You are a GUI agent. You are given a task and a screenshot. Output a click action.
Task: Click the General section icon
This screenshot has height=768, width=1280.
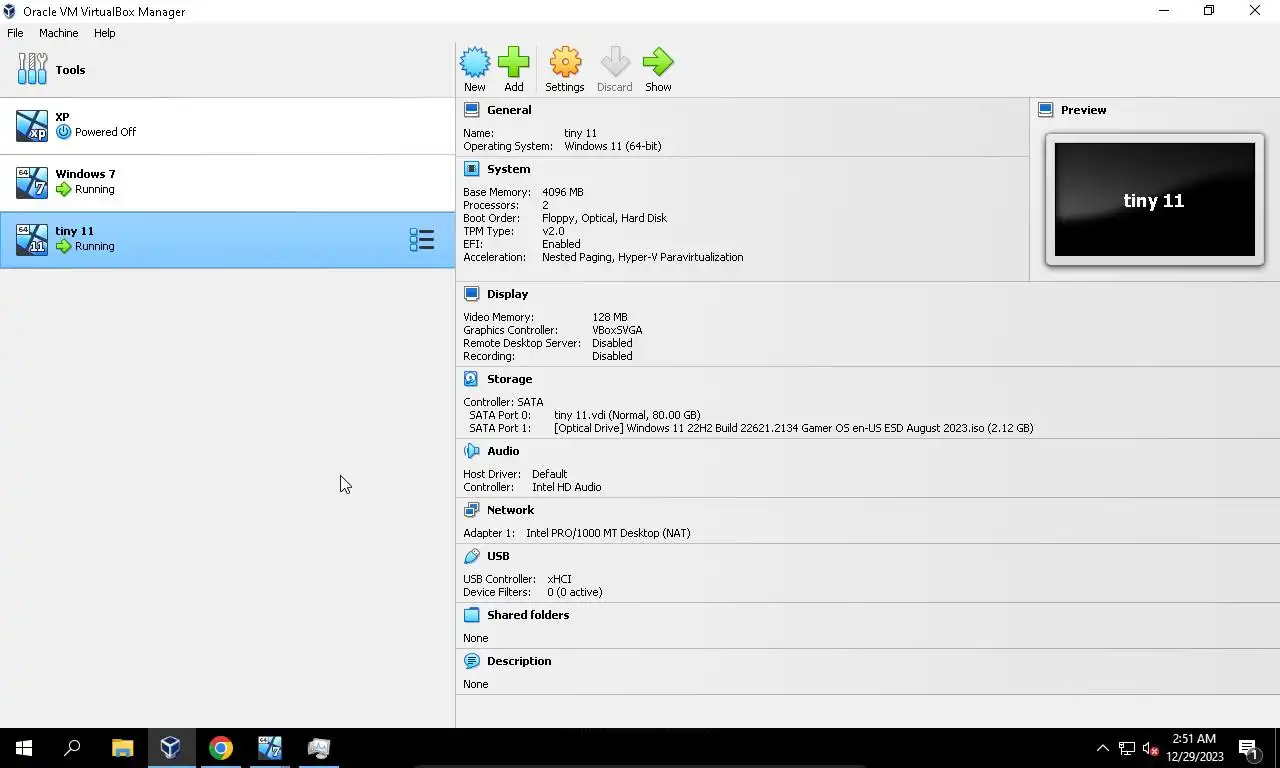click(x=471, y=110)
